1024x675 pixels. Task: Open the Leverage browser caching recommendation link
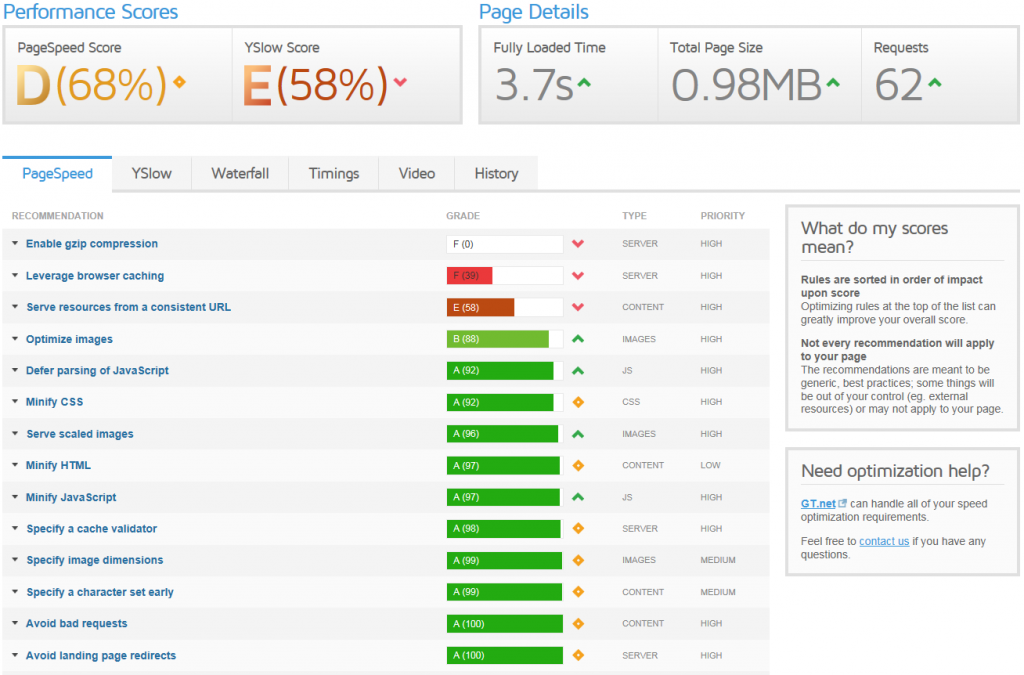pos(95,275)
